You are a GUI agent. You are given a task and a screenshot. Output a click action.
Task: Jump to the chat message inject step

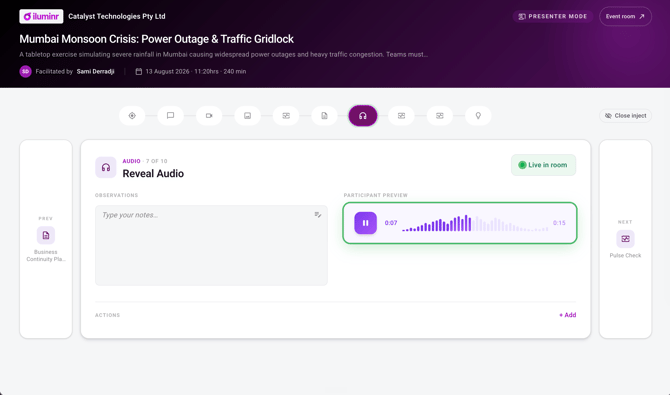[170, 115]
